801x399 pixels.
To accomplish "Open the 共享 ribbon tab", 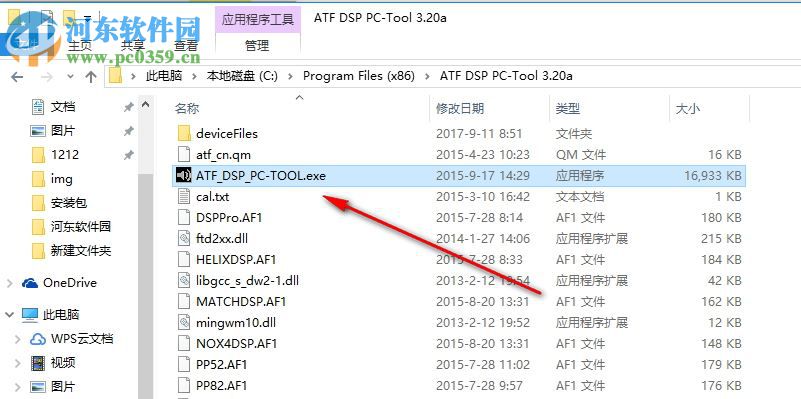I will tap(133, 45).
